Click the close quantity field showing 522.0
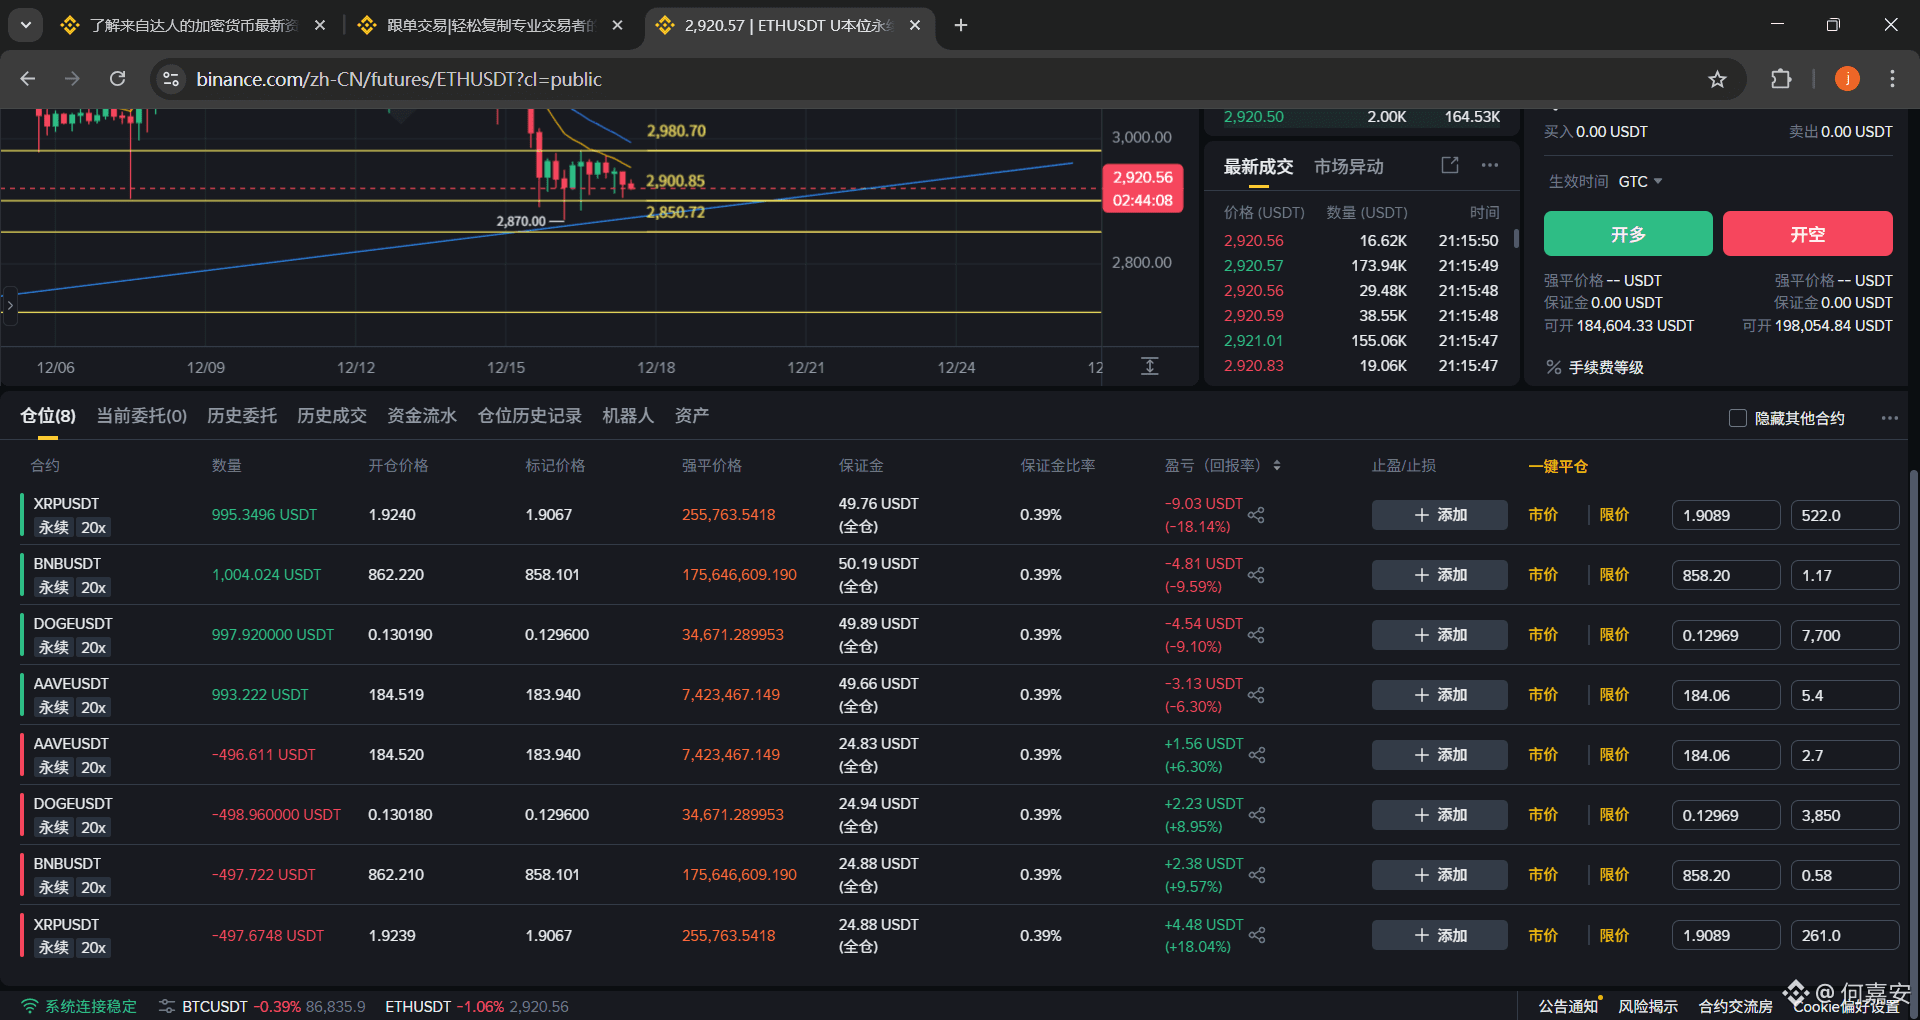 pyautogui.click(x=1845, y=515)
